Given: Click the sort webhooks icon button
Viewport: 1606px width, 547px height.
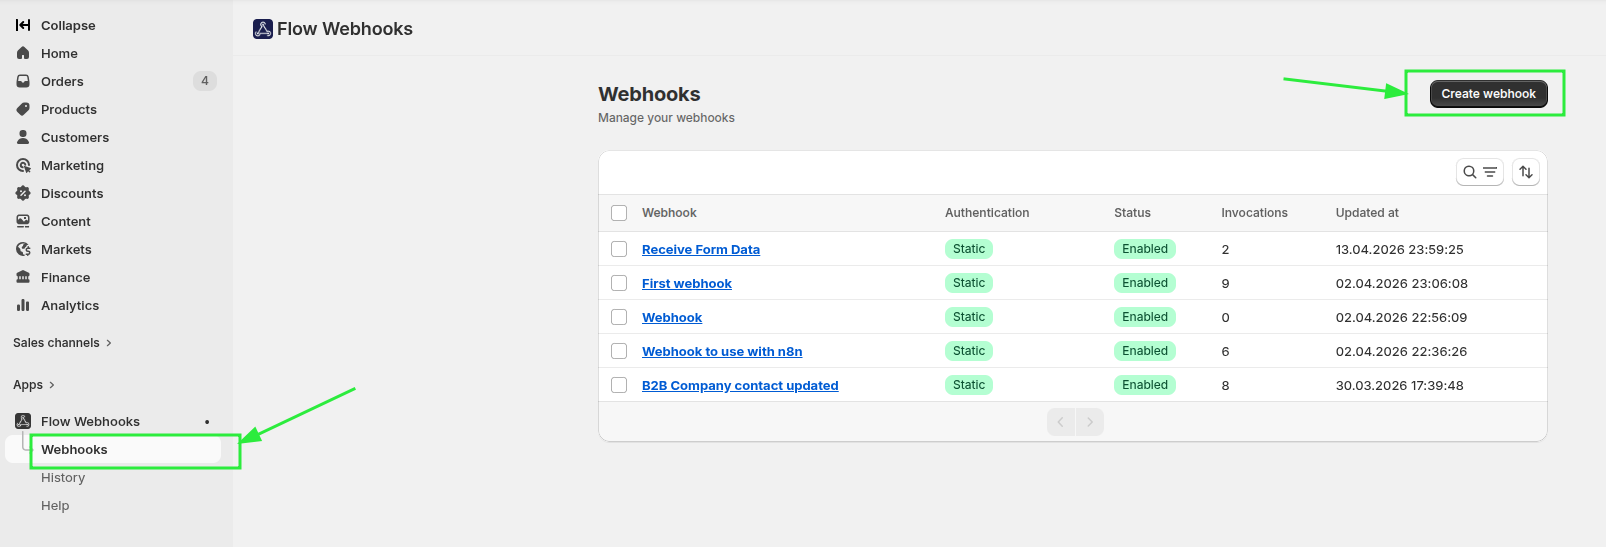Looking at the screenshot, I should (x=1525, y=172).
